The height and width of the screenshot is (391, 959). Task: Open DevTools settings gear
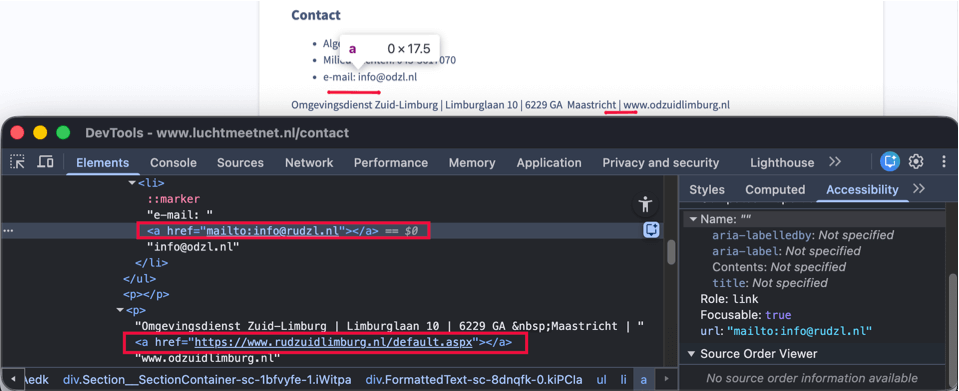coord(916,162)
